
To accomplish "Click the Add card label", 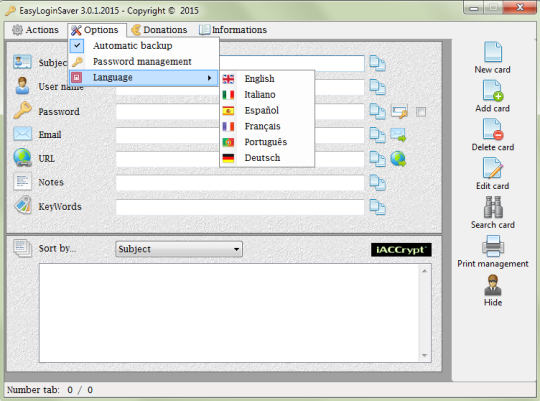I will coord(493,109).
